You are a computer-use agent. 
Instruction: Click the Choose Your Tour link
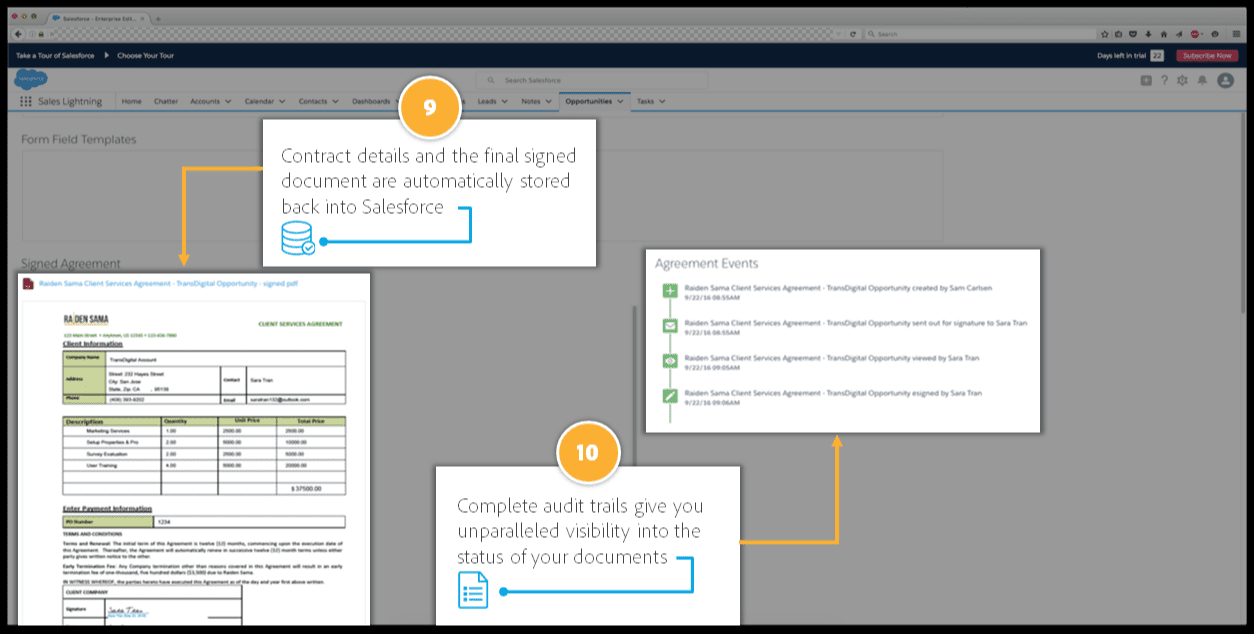145,55
